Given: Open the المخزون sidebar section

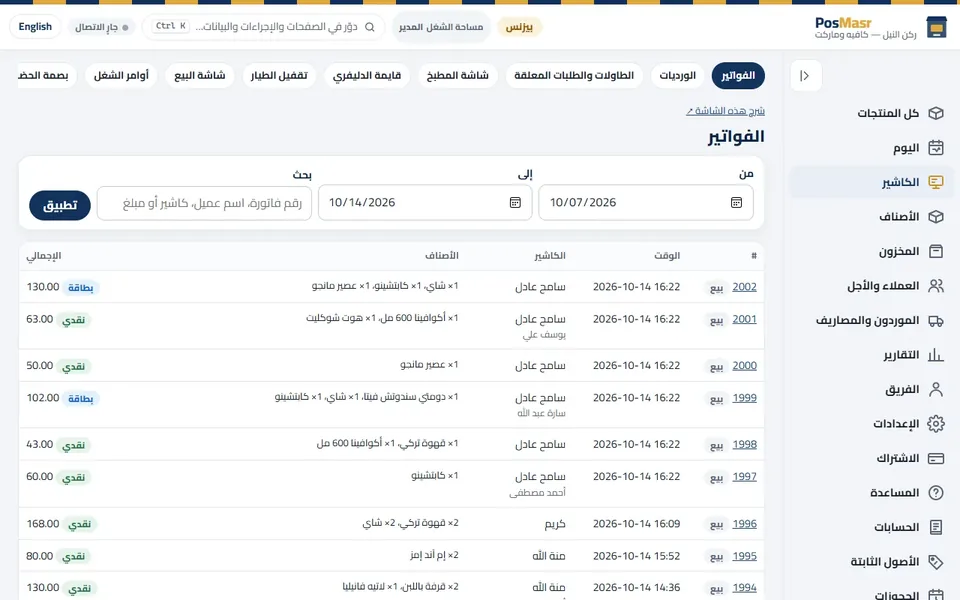Looking at the screenshot, I should click(872, 251).
